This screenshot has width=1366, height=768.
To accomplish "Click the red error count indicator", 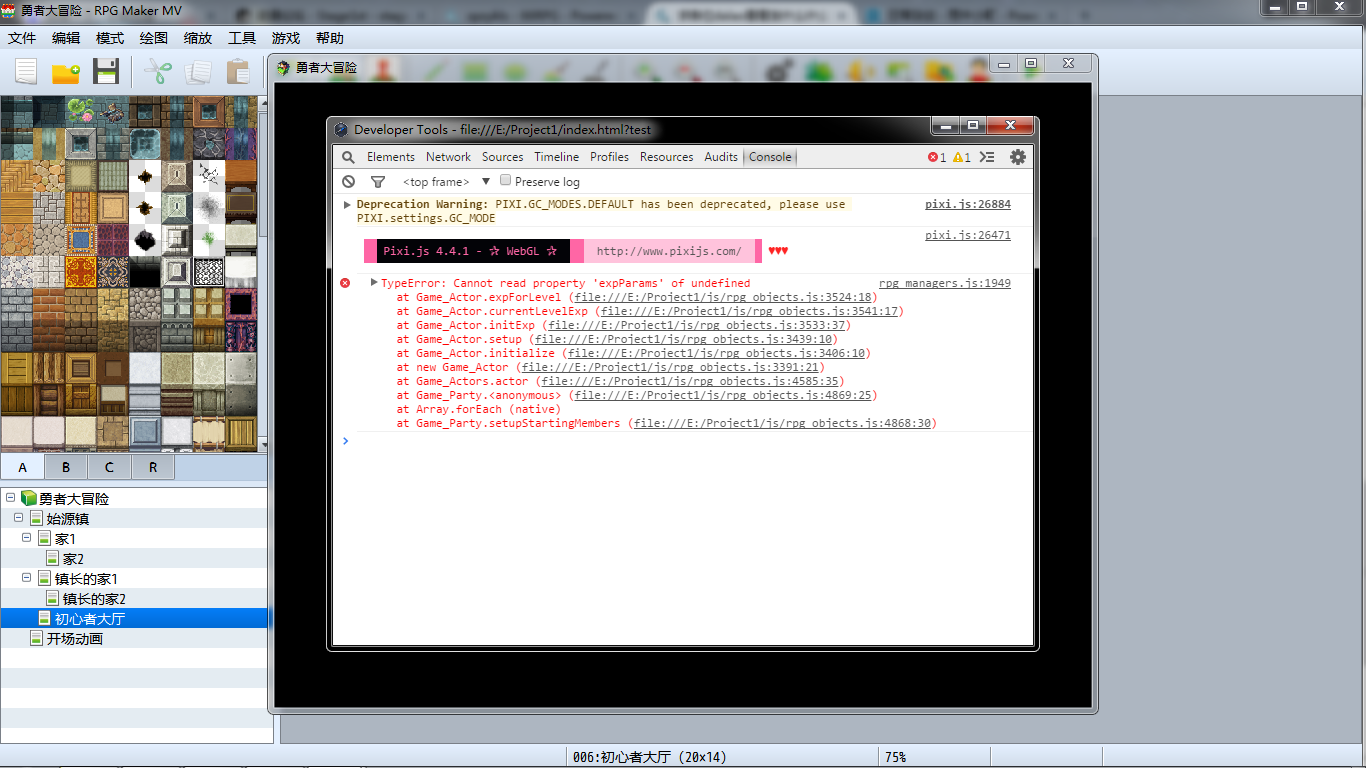I will [x=937, y=157].
